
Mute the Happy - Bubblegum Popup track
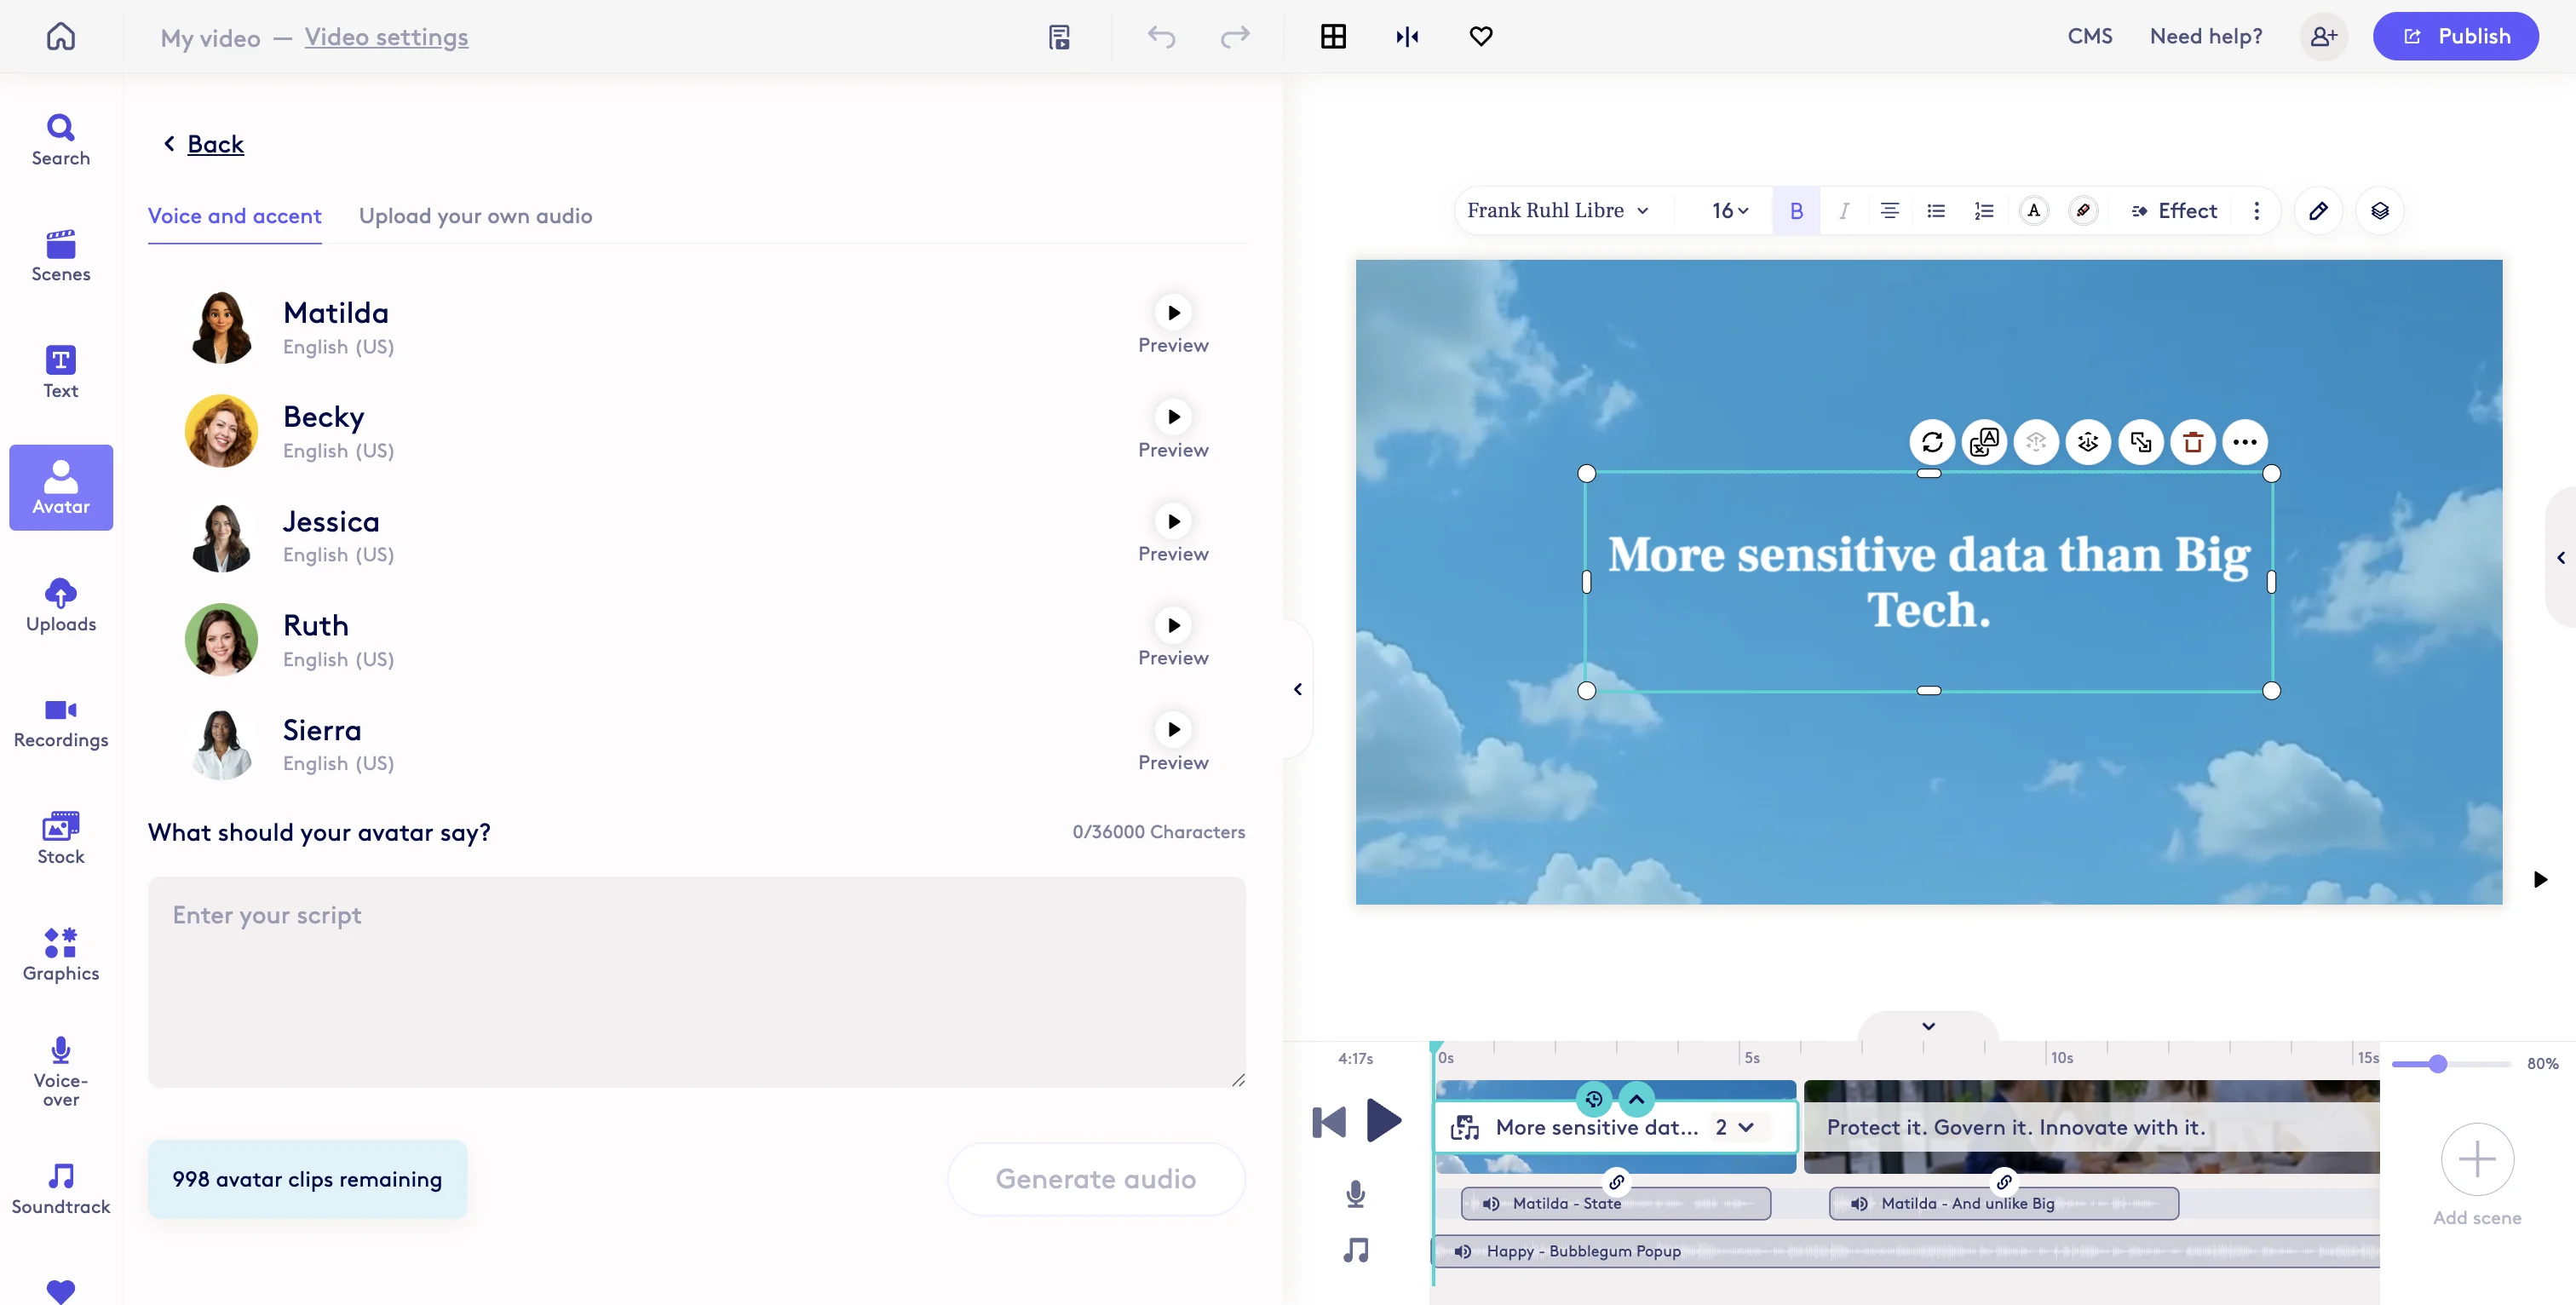click(1463, 1250)
